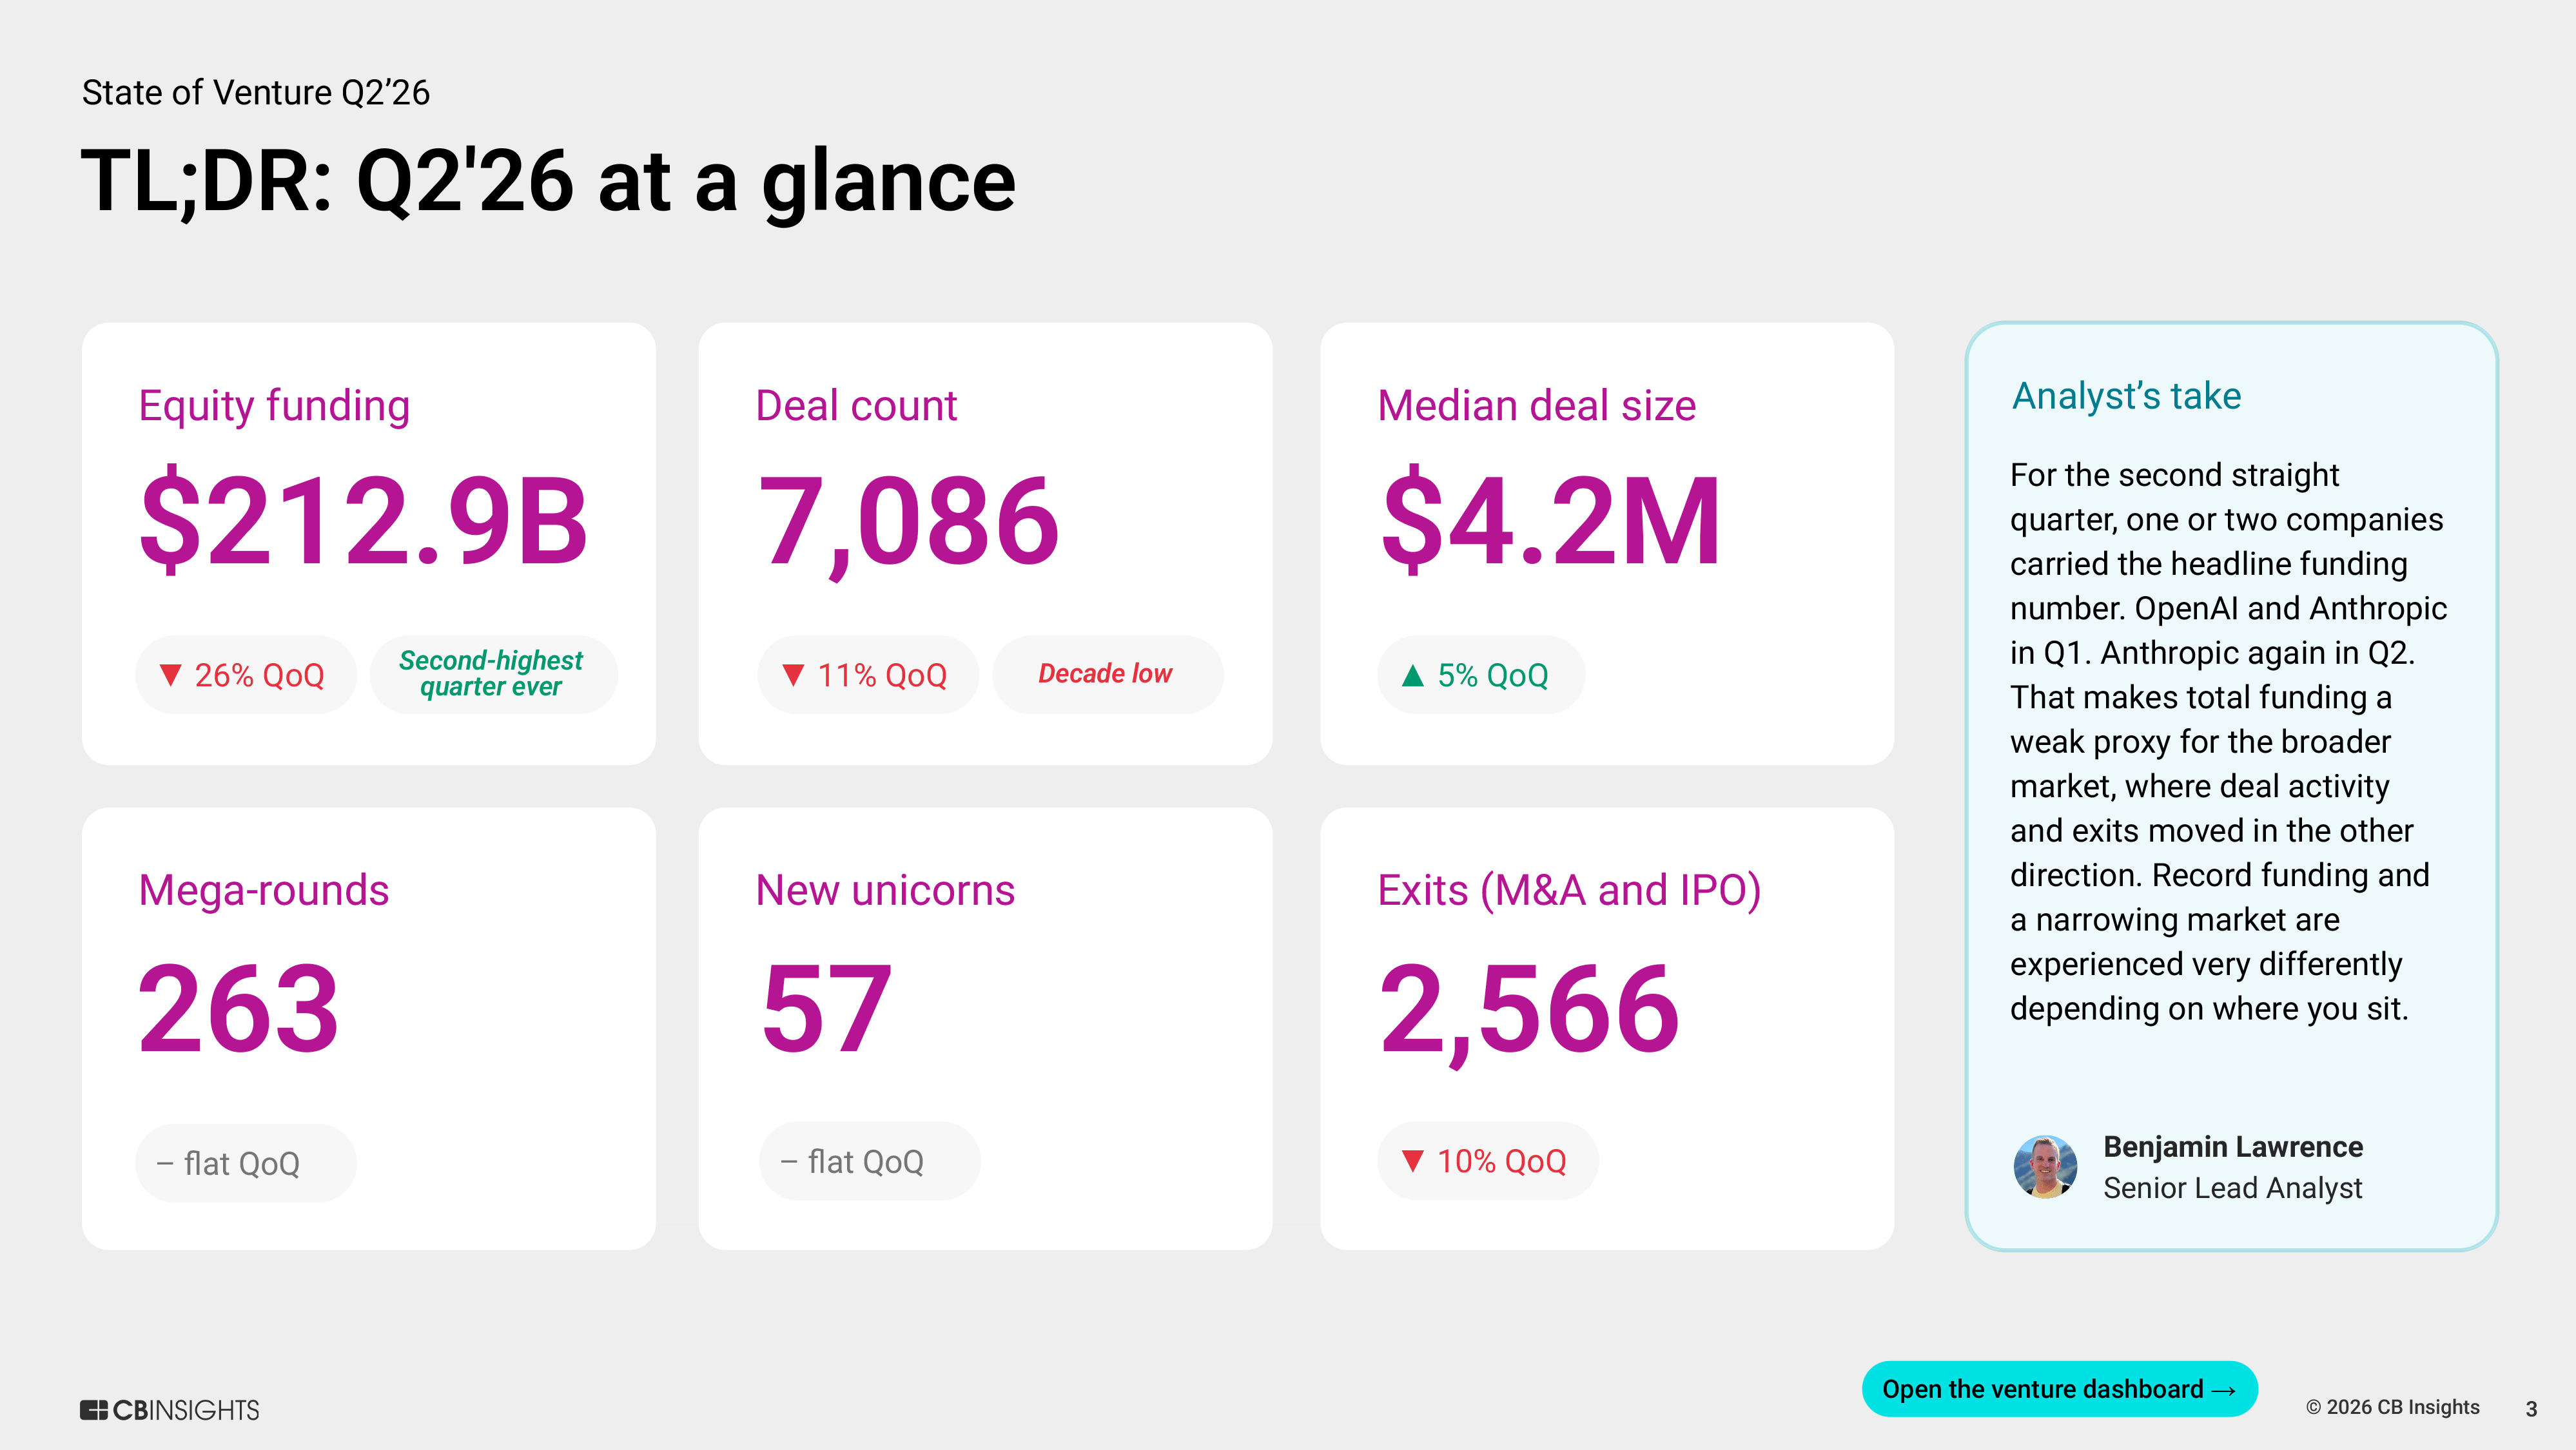Click the Benjamin Lawrence name text
The height and width of the screenshot is (1450, 2576).
pyautogui.click(x=2233, y=1147)
